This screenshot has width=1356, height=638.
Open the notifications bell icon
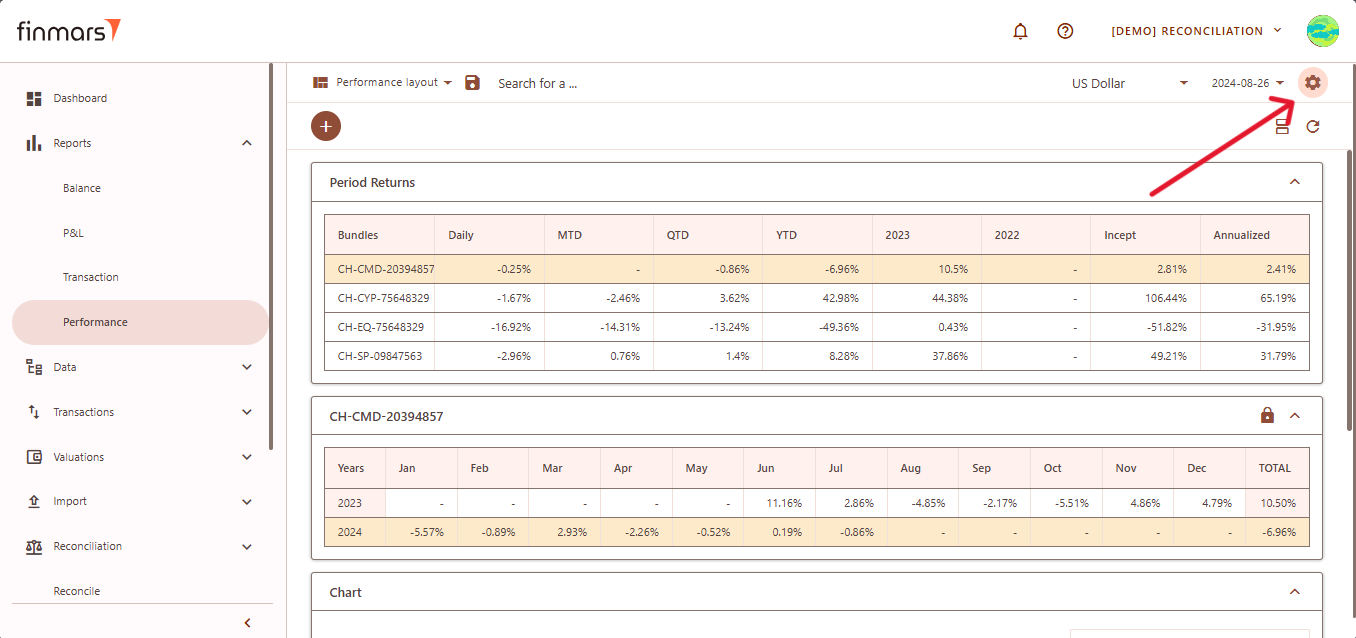[1020, 31]
